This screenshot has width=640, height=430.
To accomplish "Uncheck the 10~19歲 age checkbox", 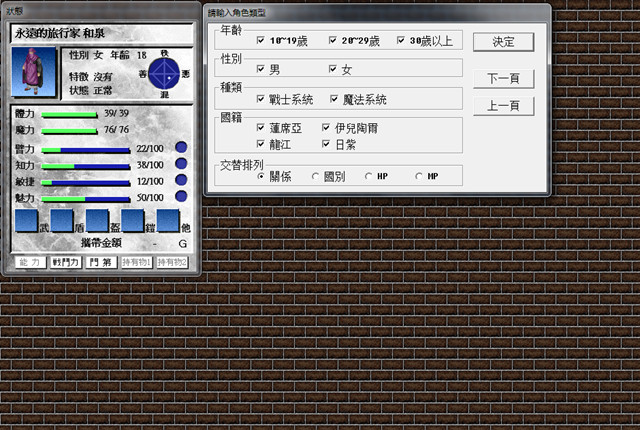I will 260,41.
